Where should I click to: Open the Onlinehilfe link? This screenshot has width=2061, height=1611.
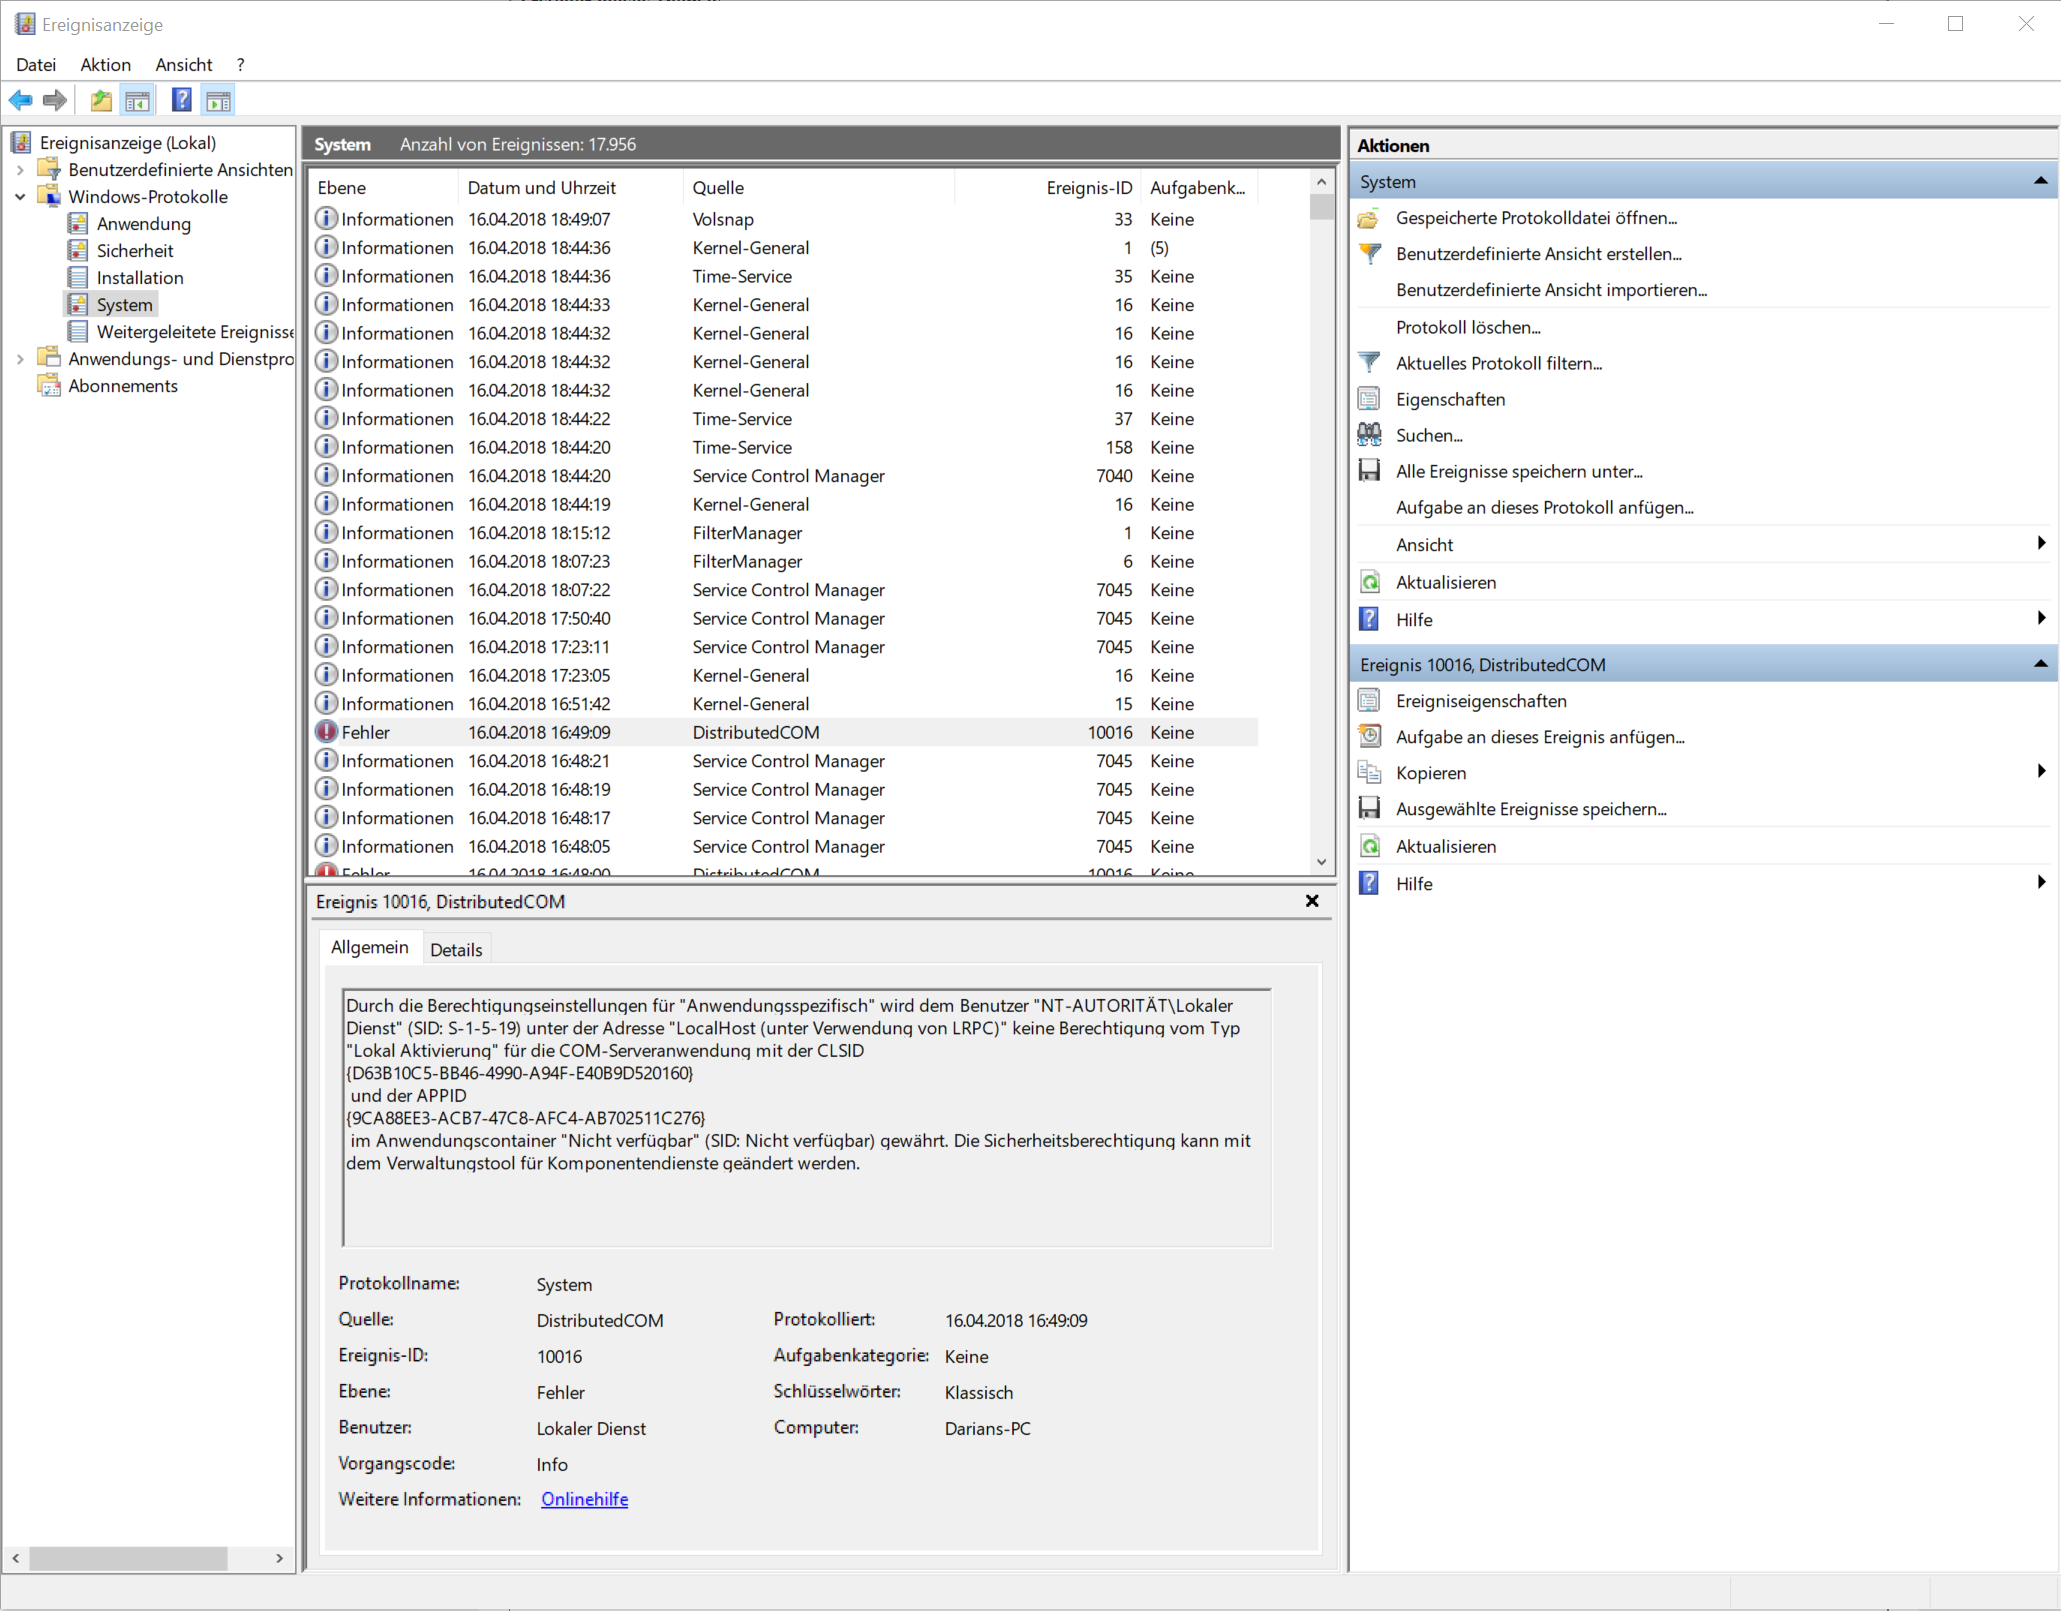(584, 1499)
